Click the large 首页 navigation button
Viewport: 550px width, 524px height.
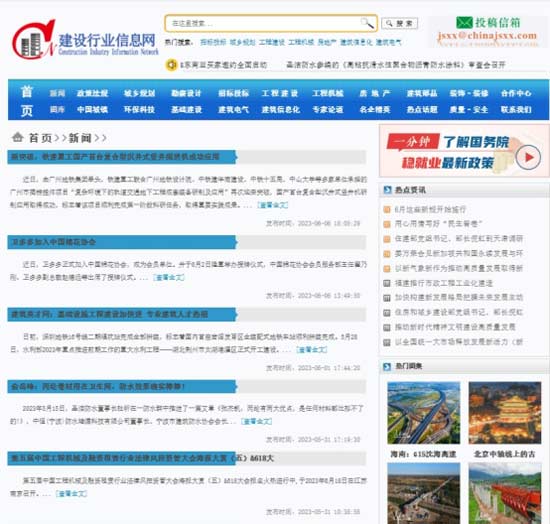click(x=27, y=101)
